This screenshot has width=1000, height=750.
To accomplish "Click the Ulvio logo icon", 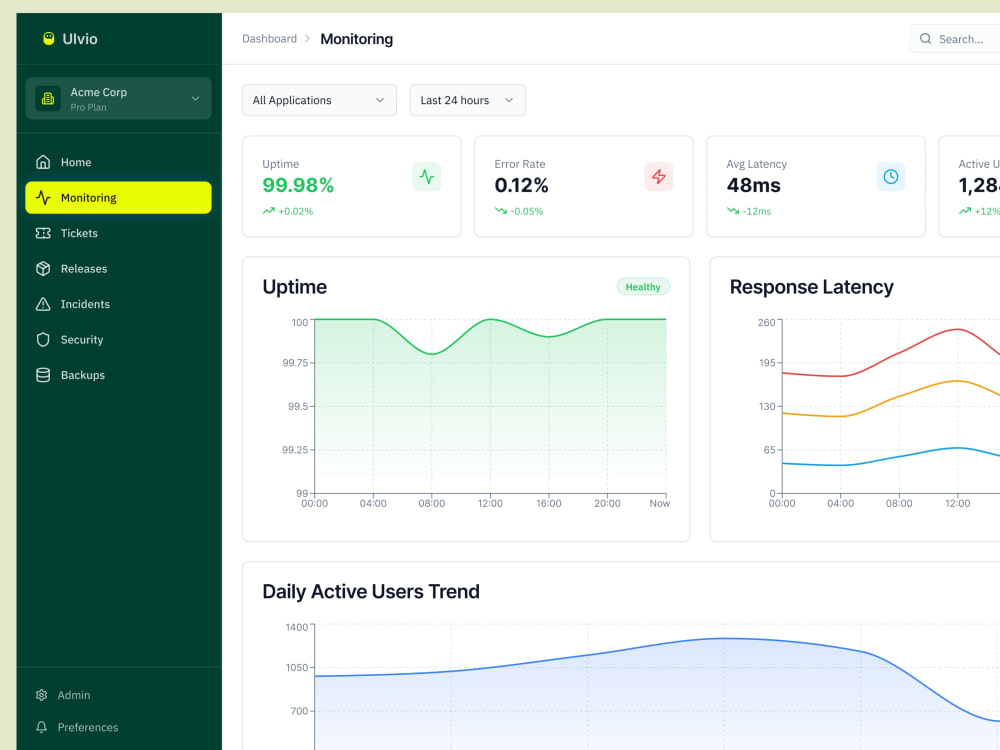I will [48, 39].
